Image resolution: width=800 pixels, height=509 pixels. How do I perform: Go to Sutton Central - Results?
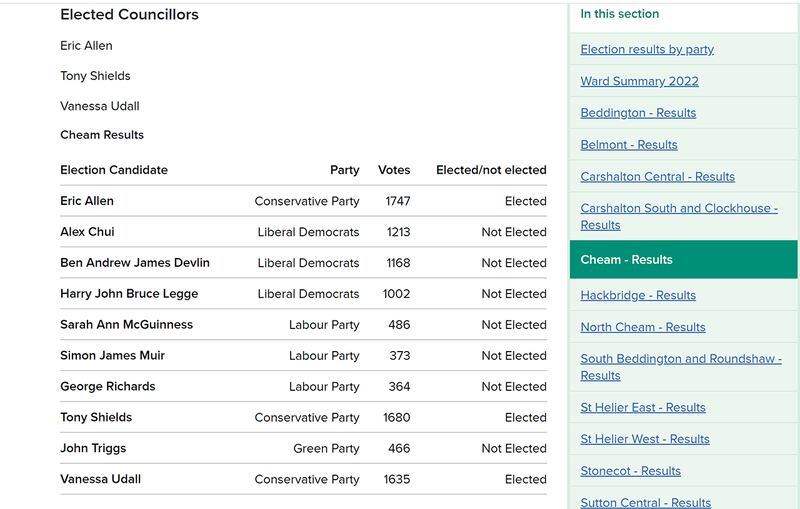(645, 502)
